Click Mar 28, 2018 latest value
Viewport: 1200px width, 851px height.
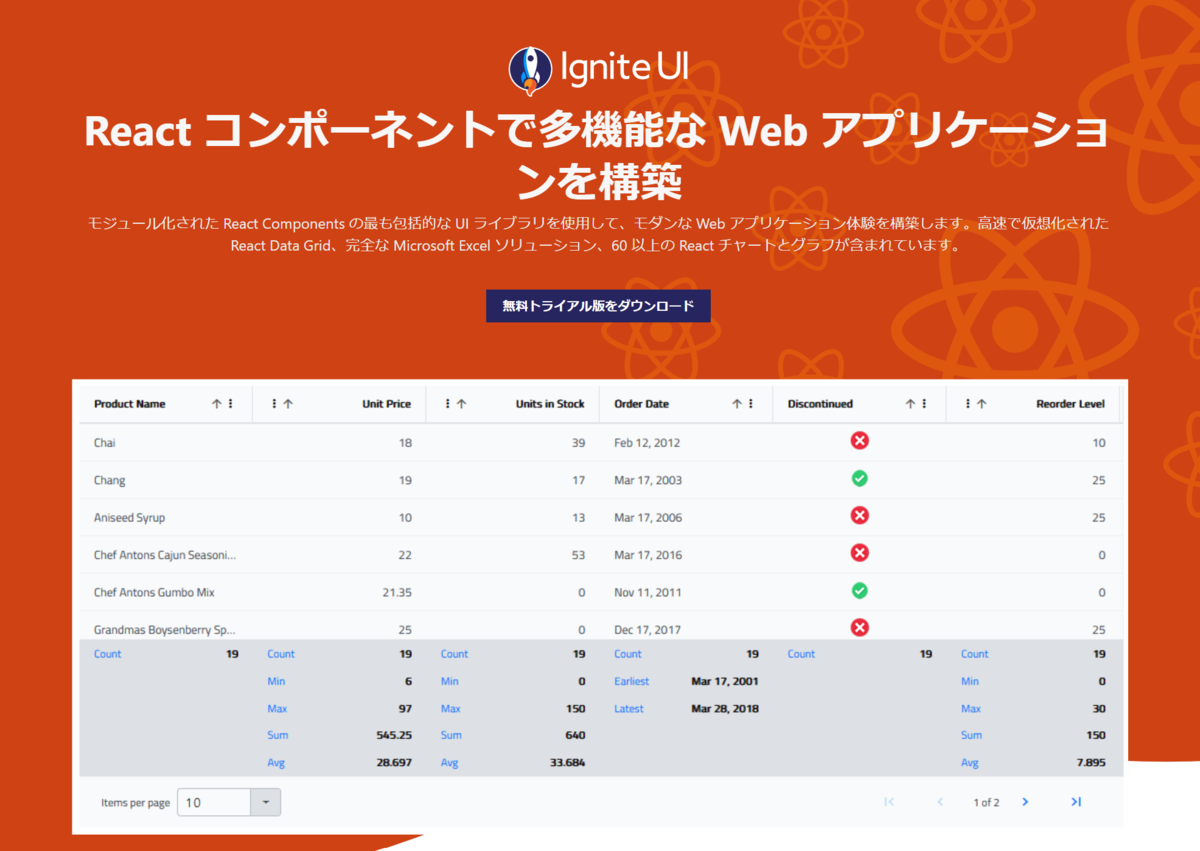click(x=725, y=709)
